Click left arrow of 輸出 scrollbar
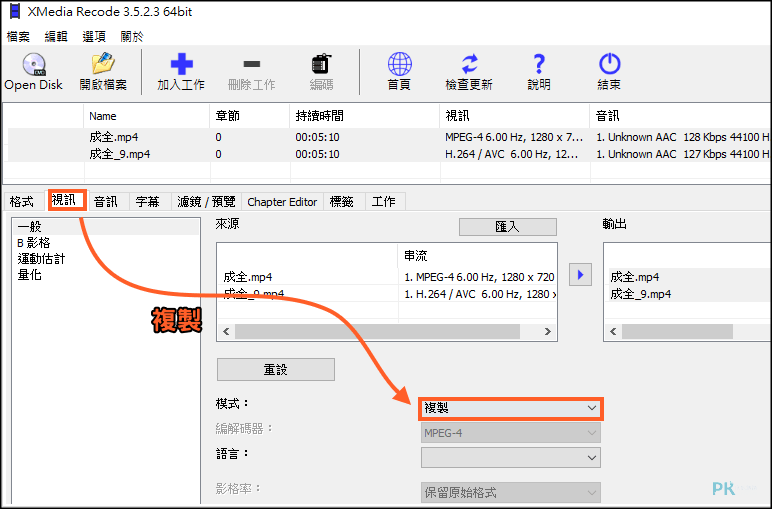This screenshot has height=509, width=772. (x=613, y=332)
